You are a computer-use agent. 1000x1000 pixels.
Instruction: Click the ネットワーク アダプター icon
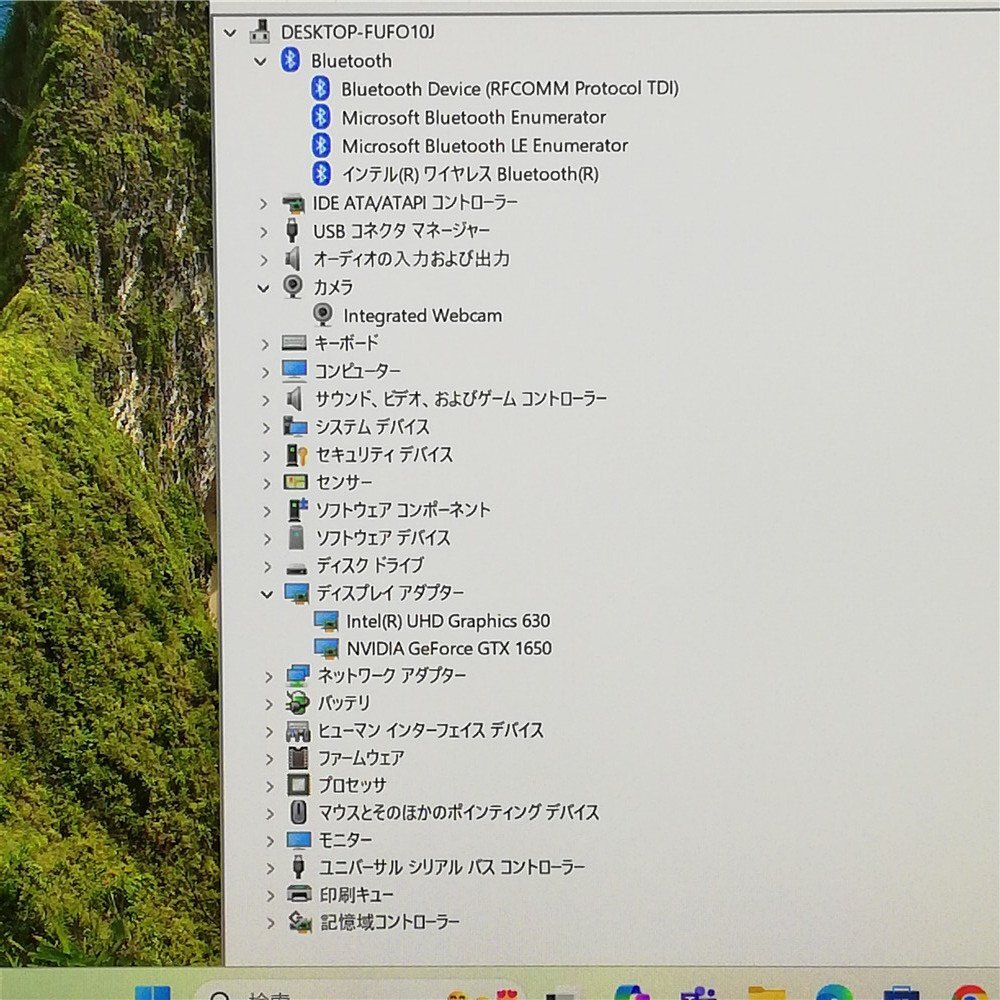coord(298,675)
